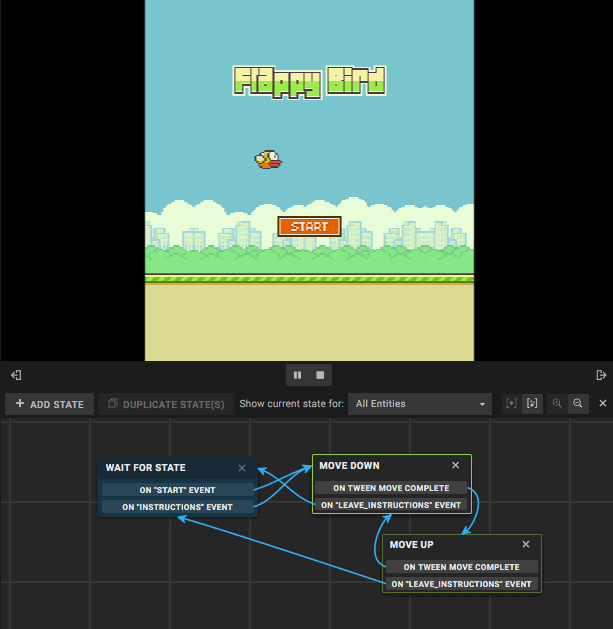Zoom in on the state graph

point(557,404)
